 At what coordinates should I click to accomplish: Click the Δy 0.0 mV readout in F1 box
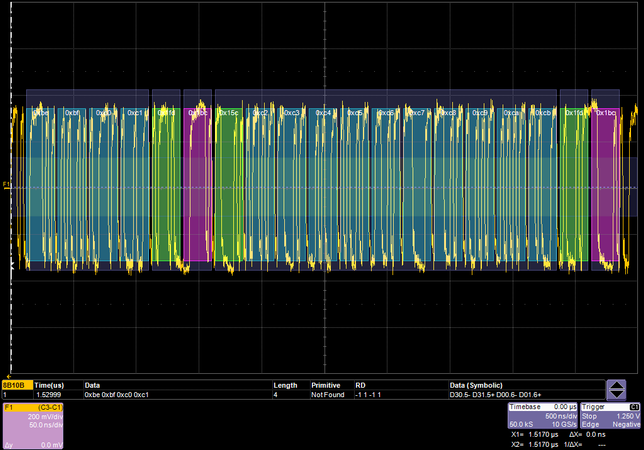34,445
